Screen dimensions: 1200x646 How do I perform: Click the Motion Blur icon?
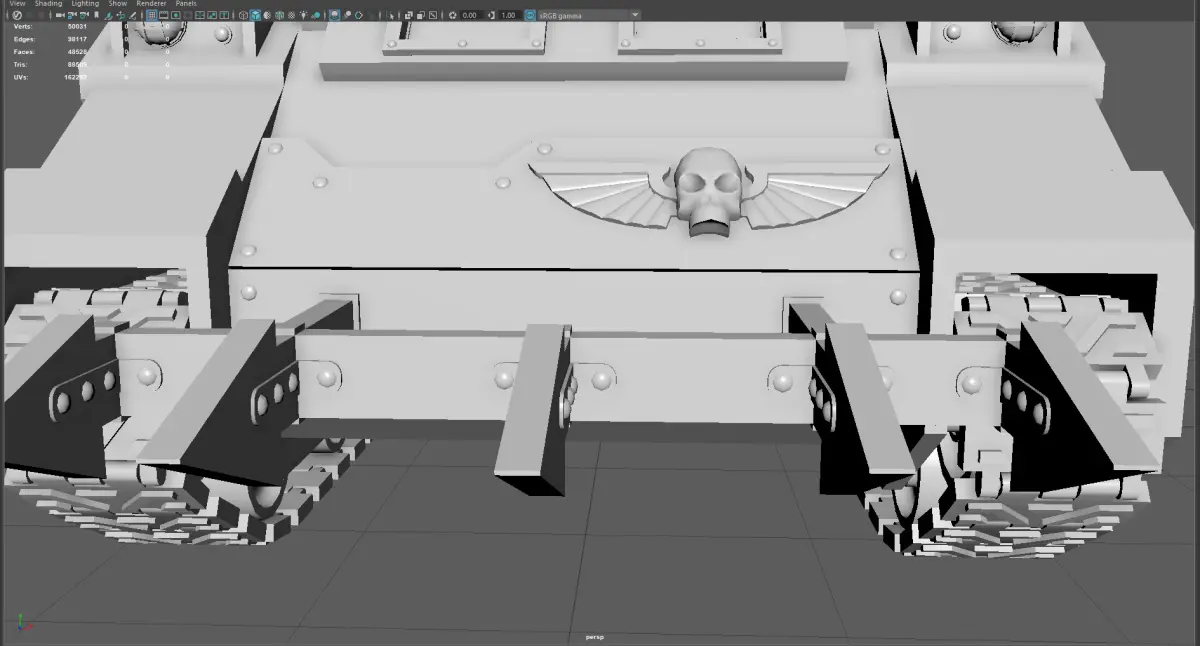pyautogui.click(x=347, y=15)
